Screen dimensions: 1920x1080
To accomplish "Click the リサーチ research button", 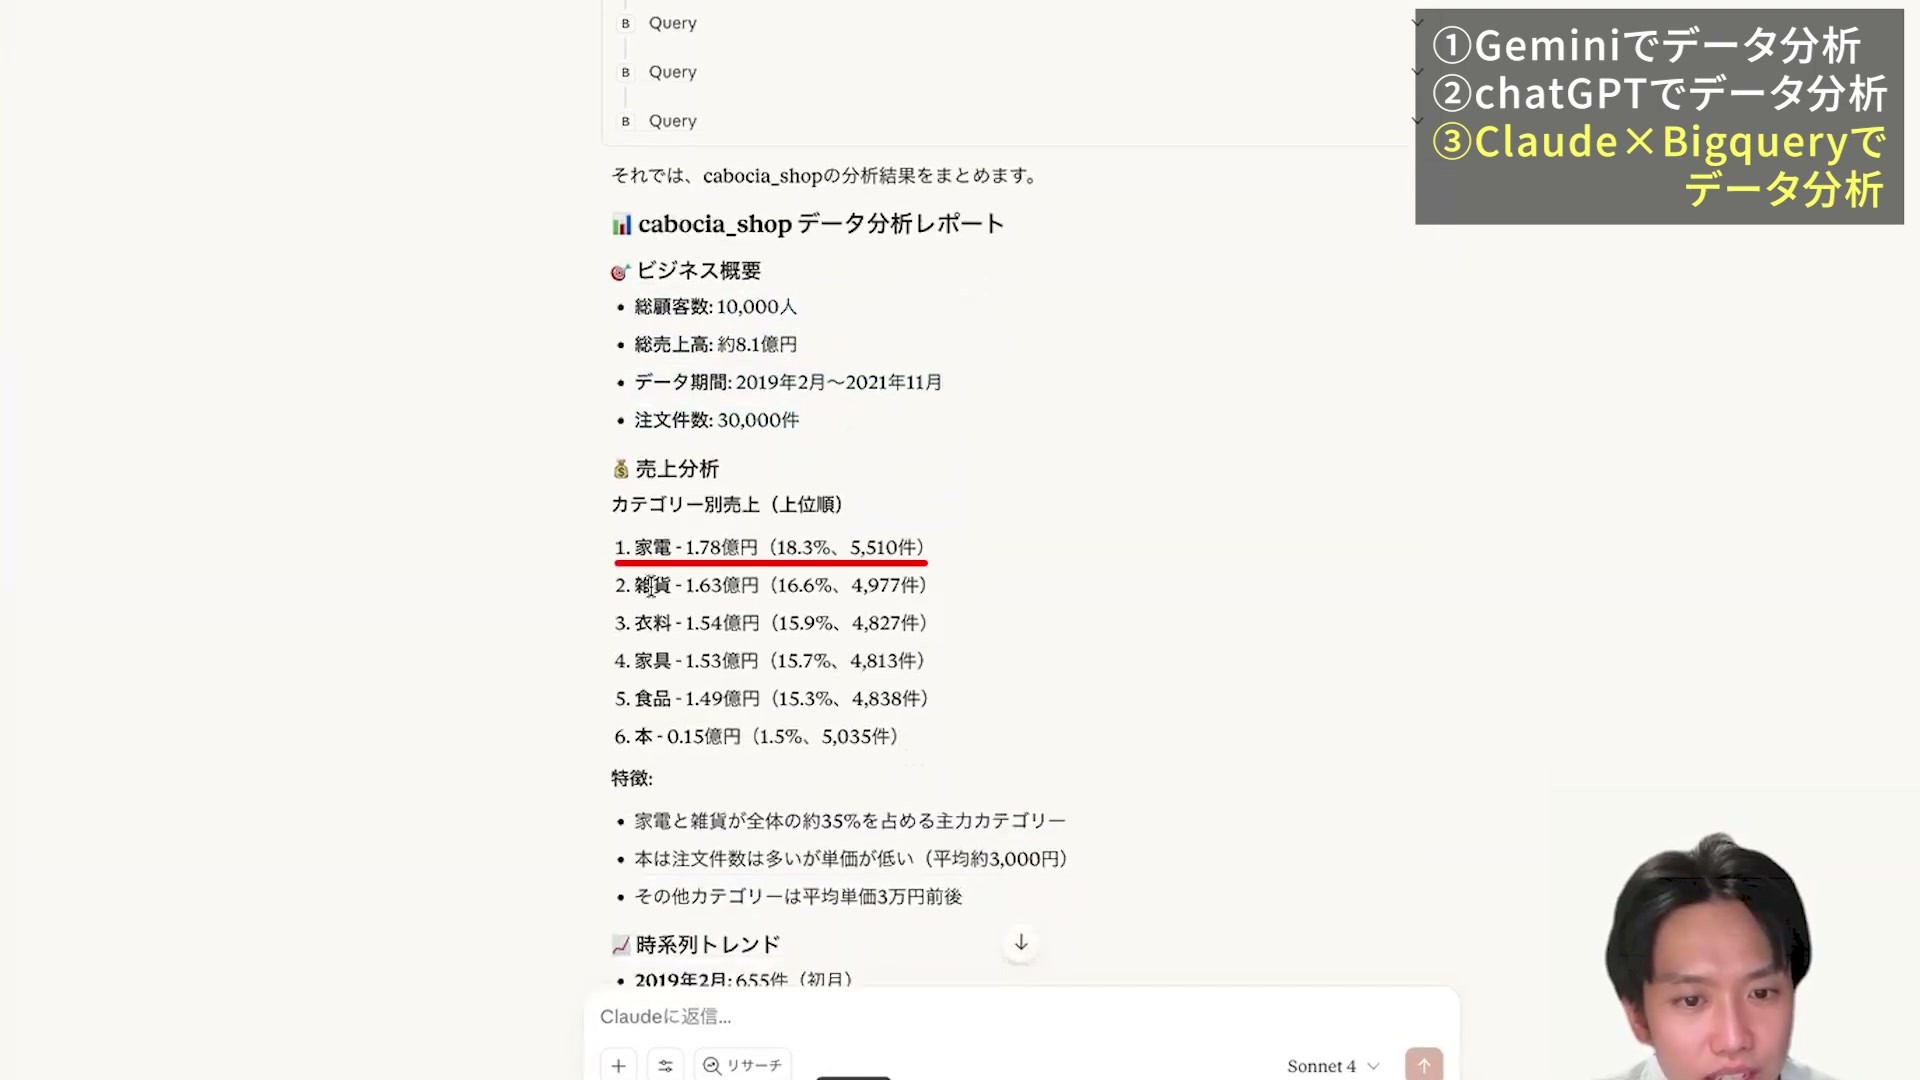I will click(743, 1066).
